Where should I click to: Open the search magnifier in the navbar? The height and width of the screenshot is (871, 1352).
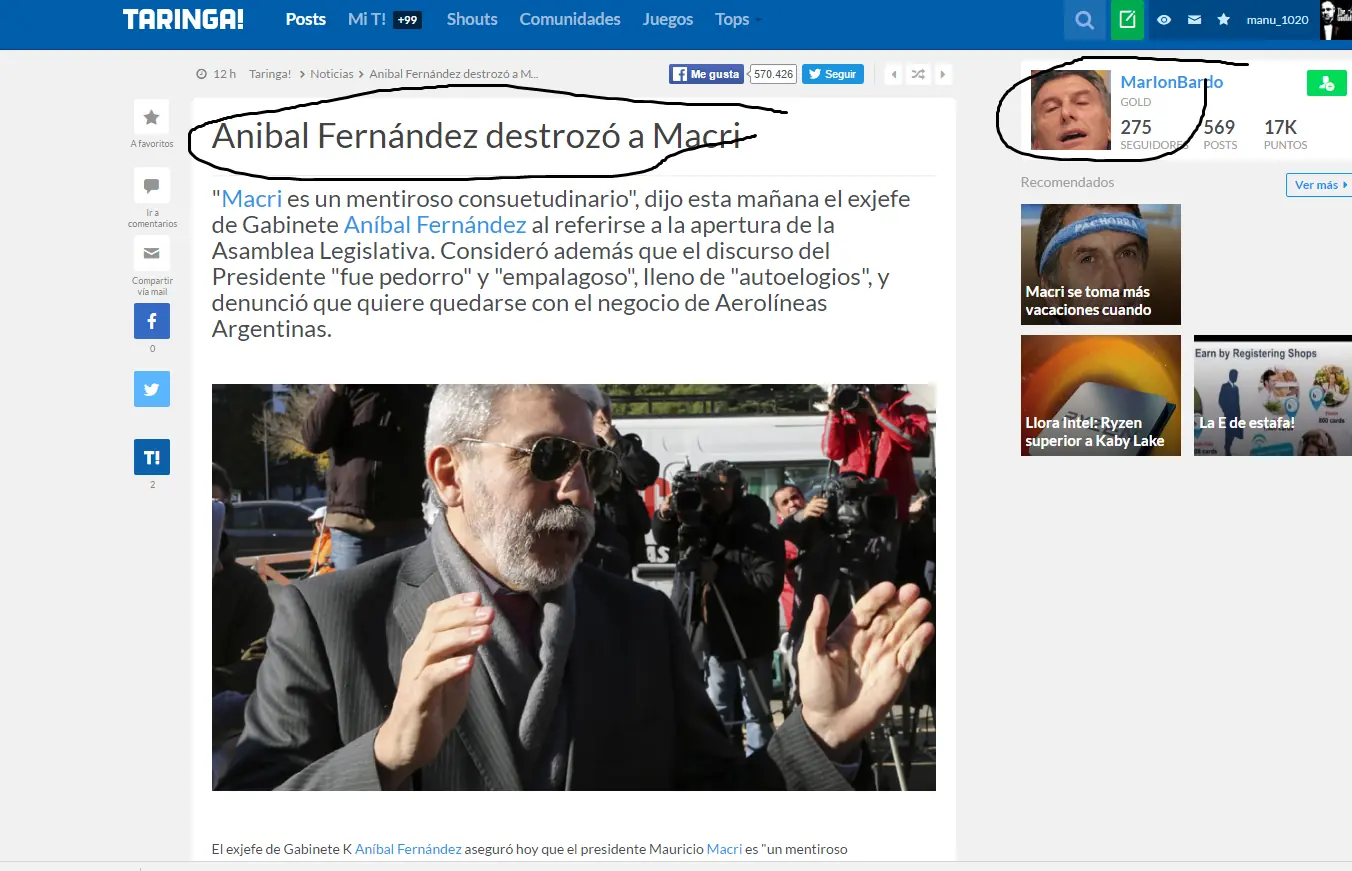click(1084, 19)
